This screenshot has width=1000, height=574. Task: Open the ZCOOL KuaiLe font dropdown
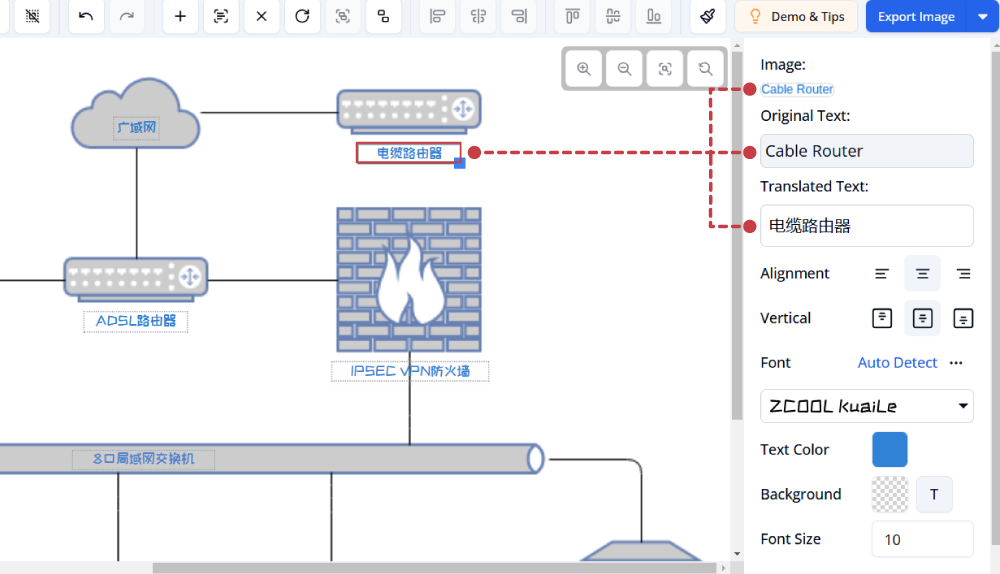866,406
